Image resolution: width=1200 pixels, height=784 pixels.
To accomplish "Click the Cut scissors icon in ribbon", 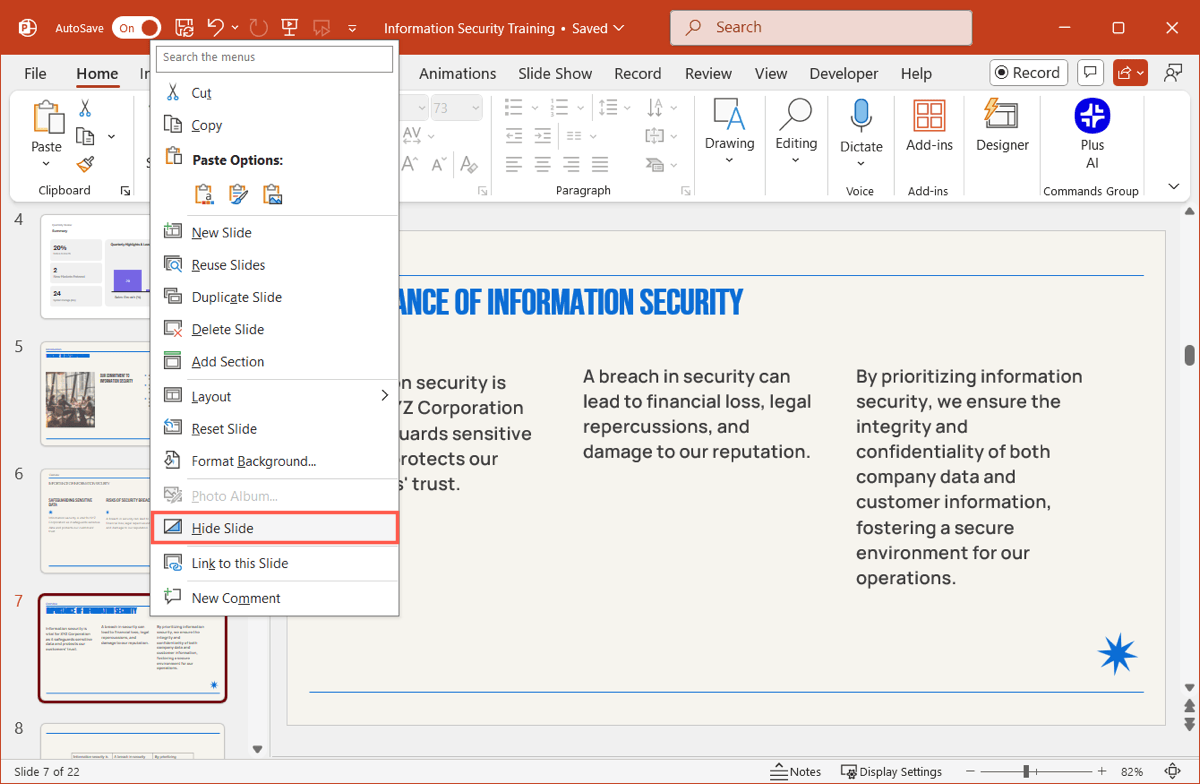I will [86, 108].
